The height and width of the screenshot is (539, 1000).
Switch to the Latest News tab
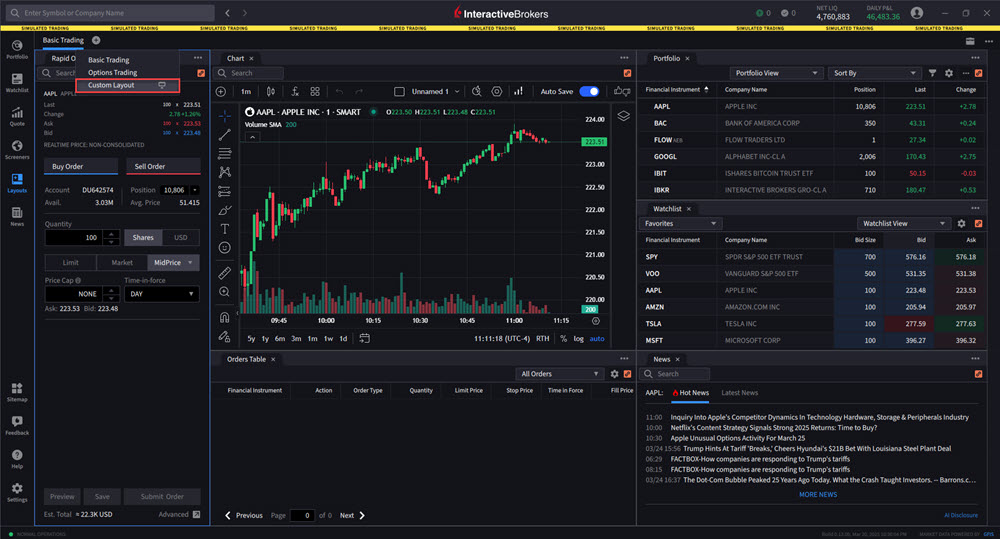click(x=740, y=393)
